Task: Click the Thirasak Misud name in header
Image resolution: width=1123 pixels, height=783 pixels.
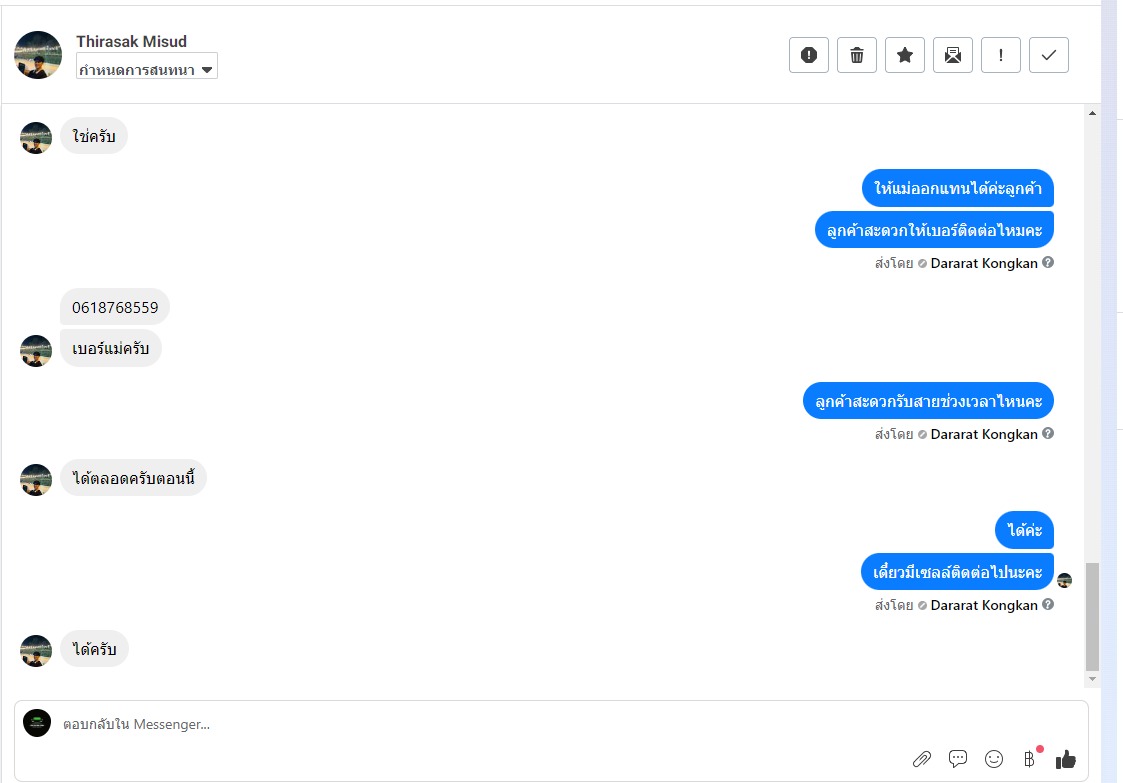Action: (x=131, y=41)
